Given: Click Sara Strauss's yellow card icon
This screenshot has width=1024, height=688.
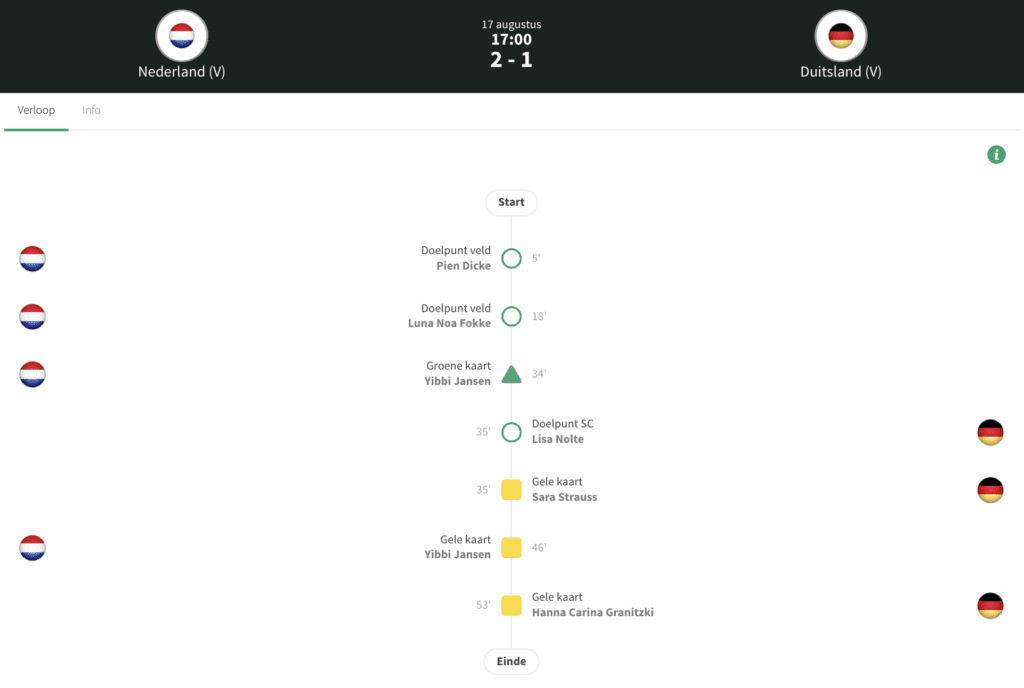Looking at the screenshot, I should click(511, 490).
